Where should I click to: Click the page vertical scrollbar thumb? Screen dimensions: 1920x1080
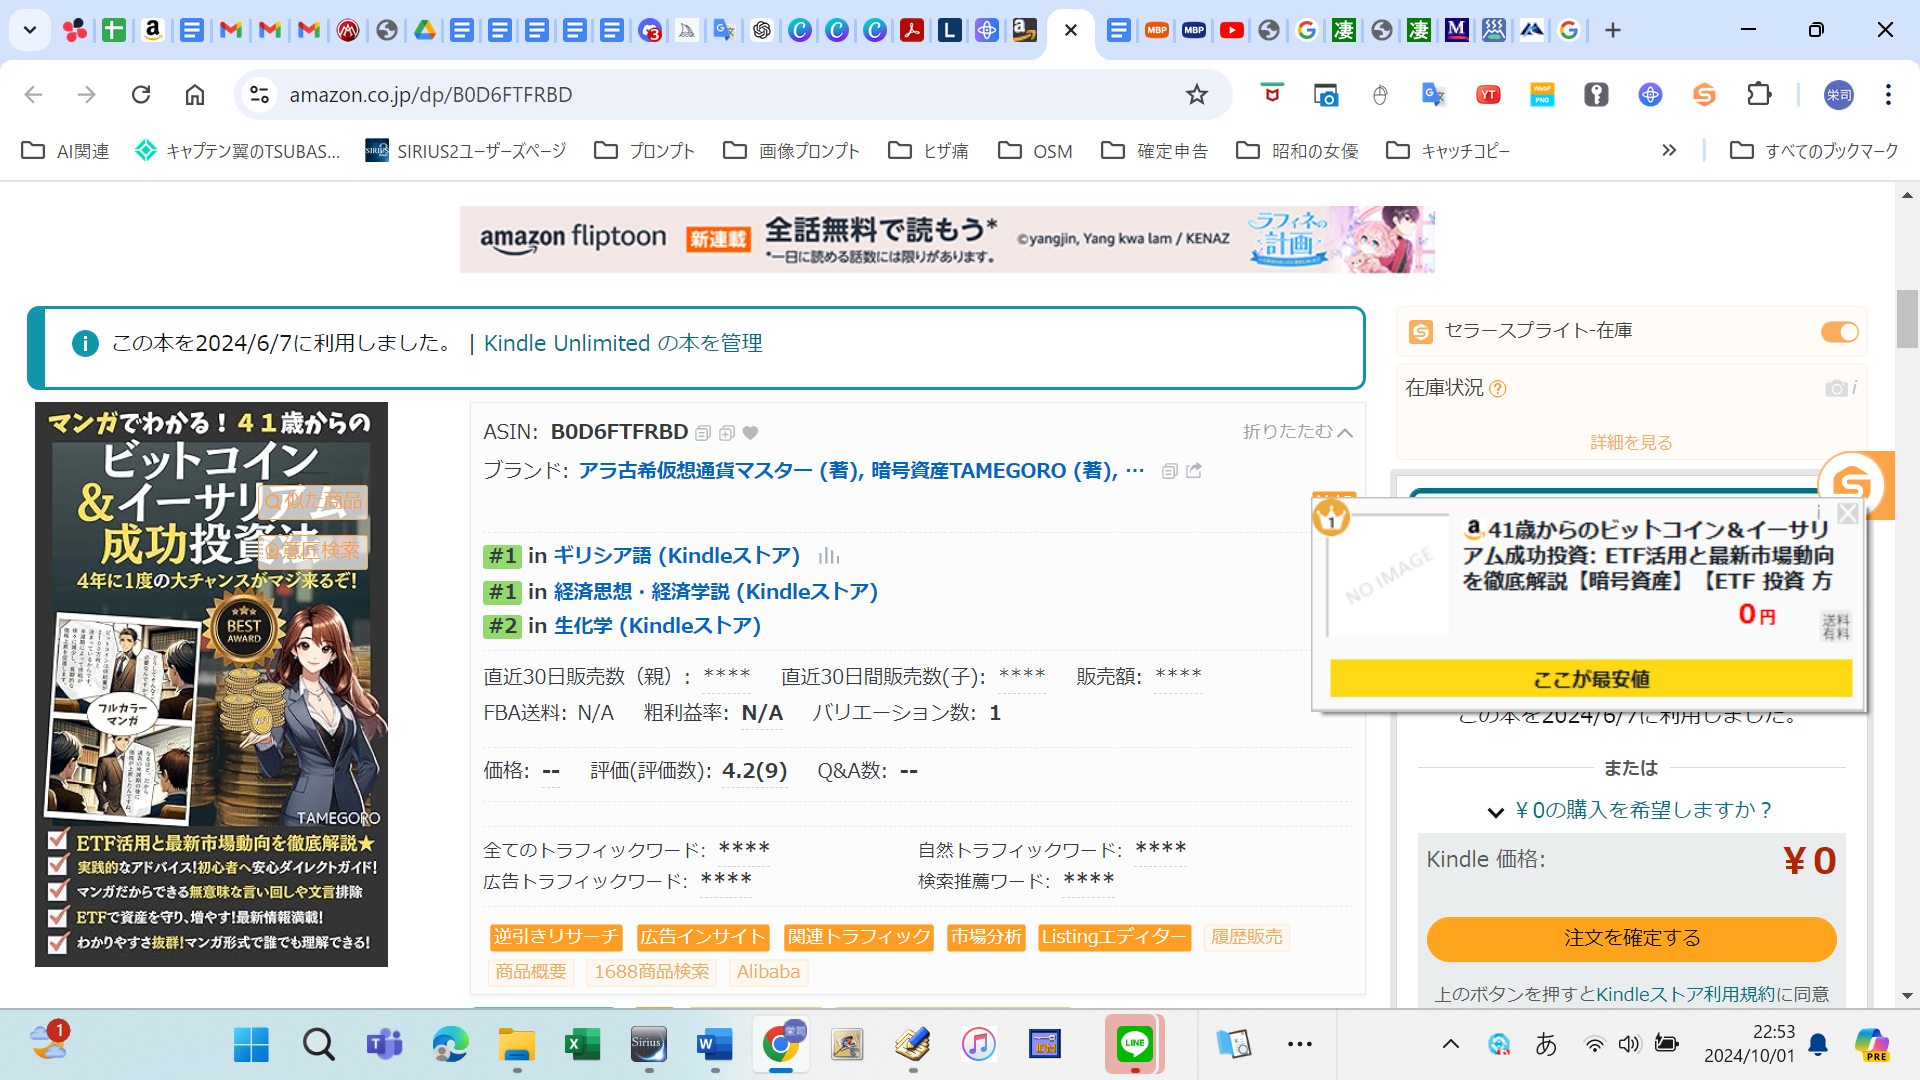click(x=1907, y=318)
